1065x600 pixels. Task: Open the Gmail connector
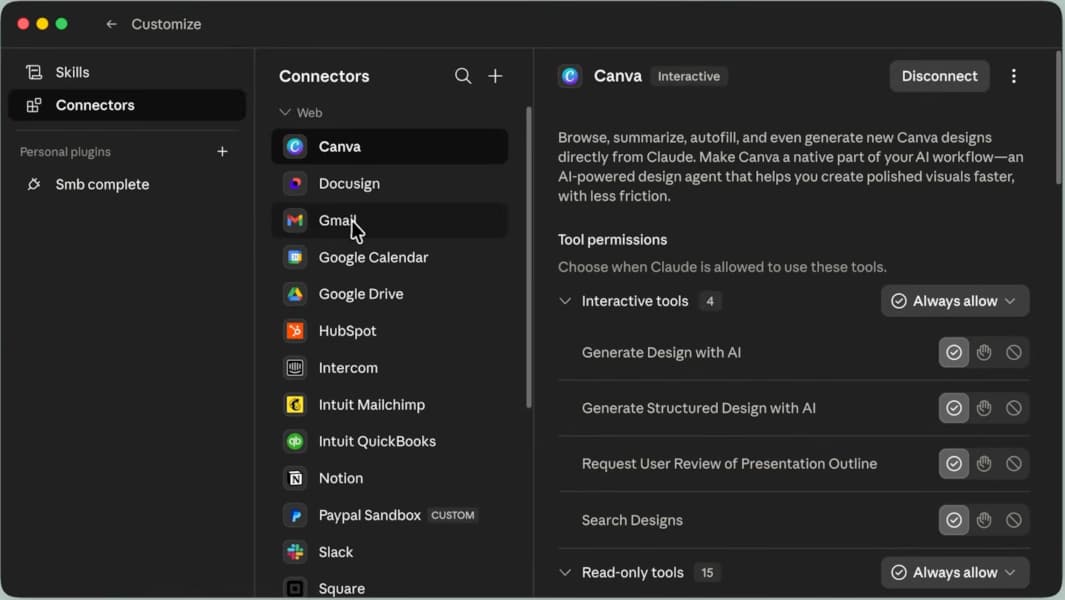click(x=390, y=220)
